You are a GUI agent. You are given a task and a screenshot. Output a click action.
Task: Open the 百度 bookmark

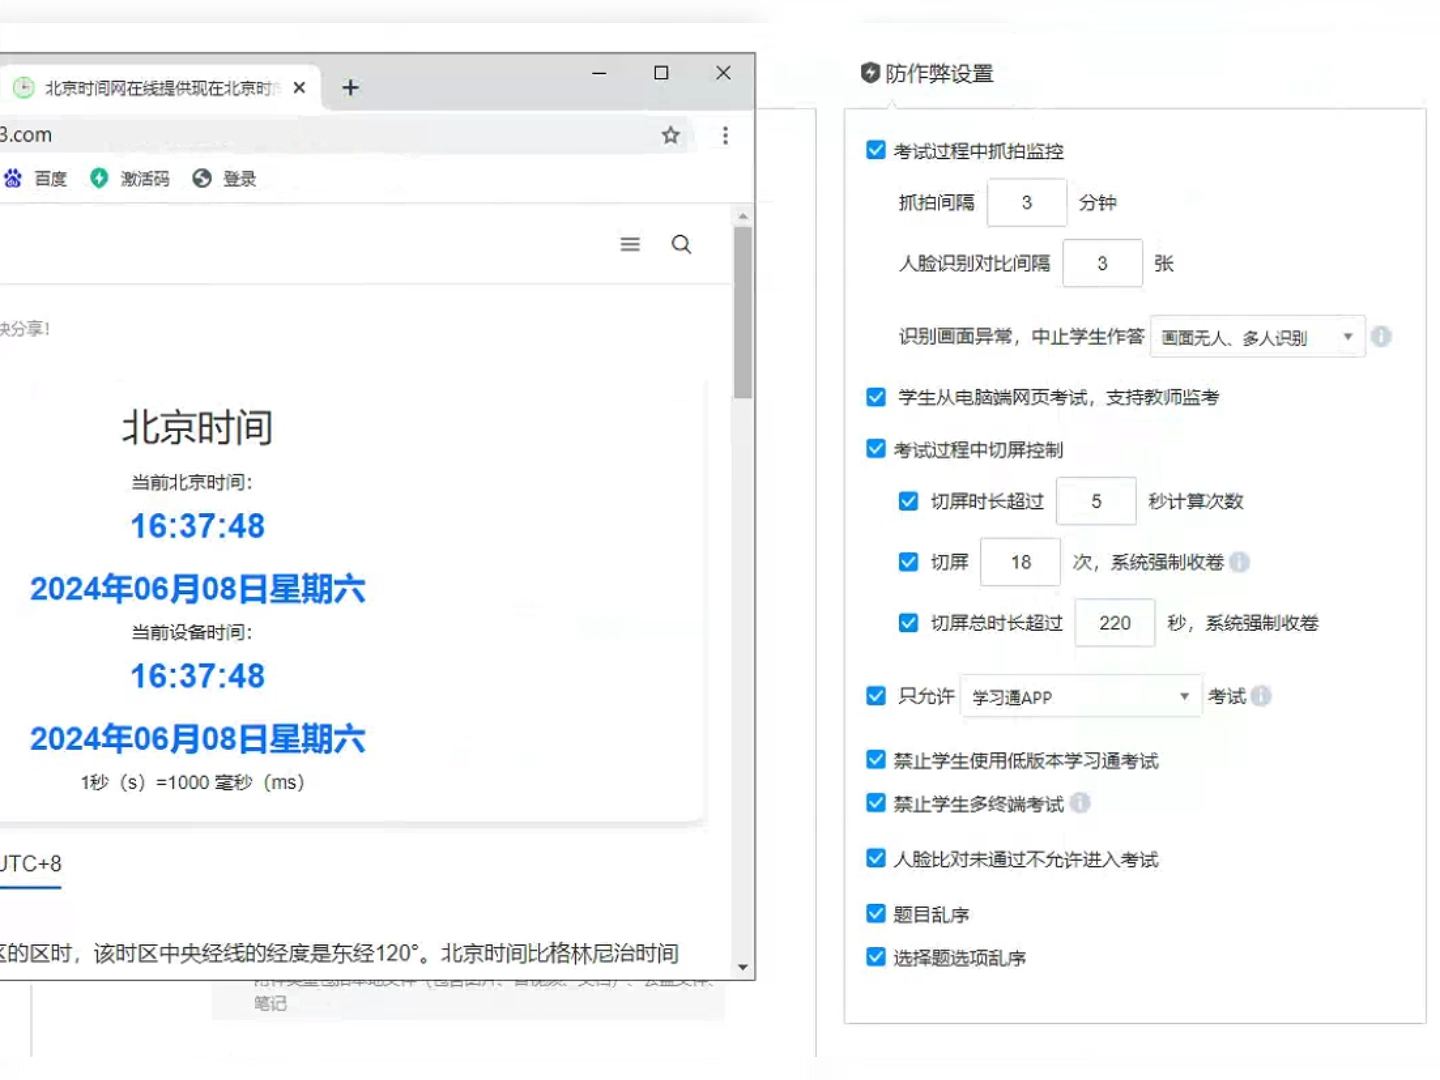[x=36, y=178]
